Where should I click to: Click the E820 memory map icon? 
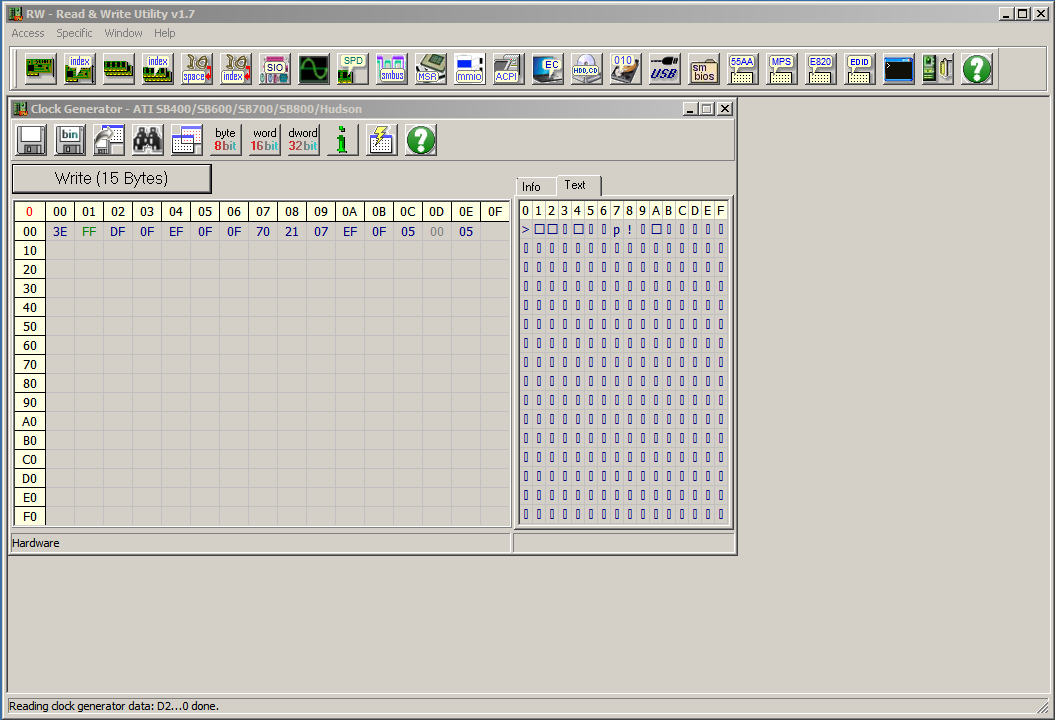click(x=820, y=68)
